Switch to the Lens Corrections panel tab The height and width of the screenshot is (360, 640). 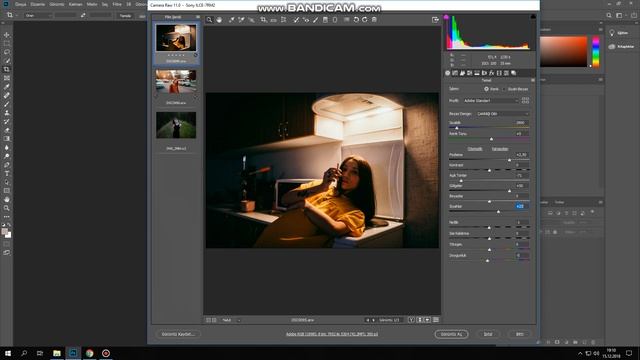tap(484, 73)
